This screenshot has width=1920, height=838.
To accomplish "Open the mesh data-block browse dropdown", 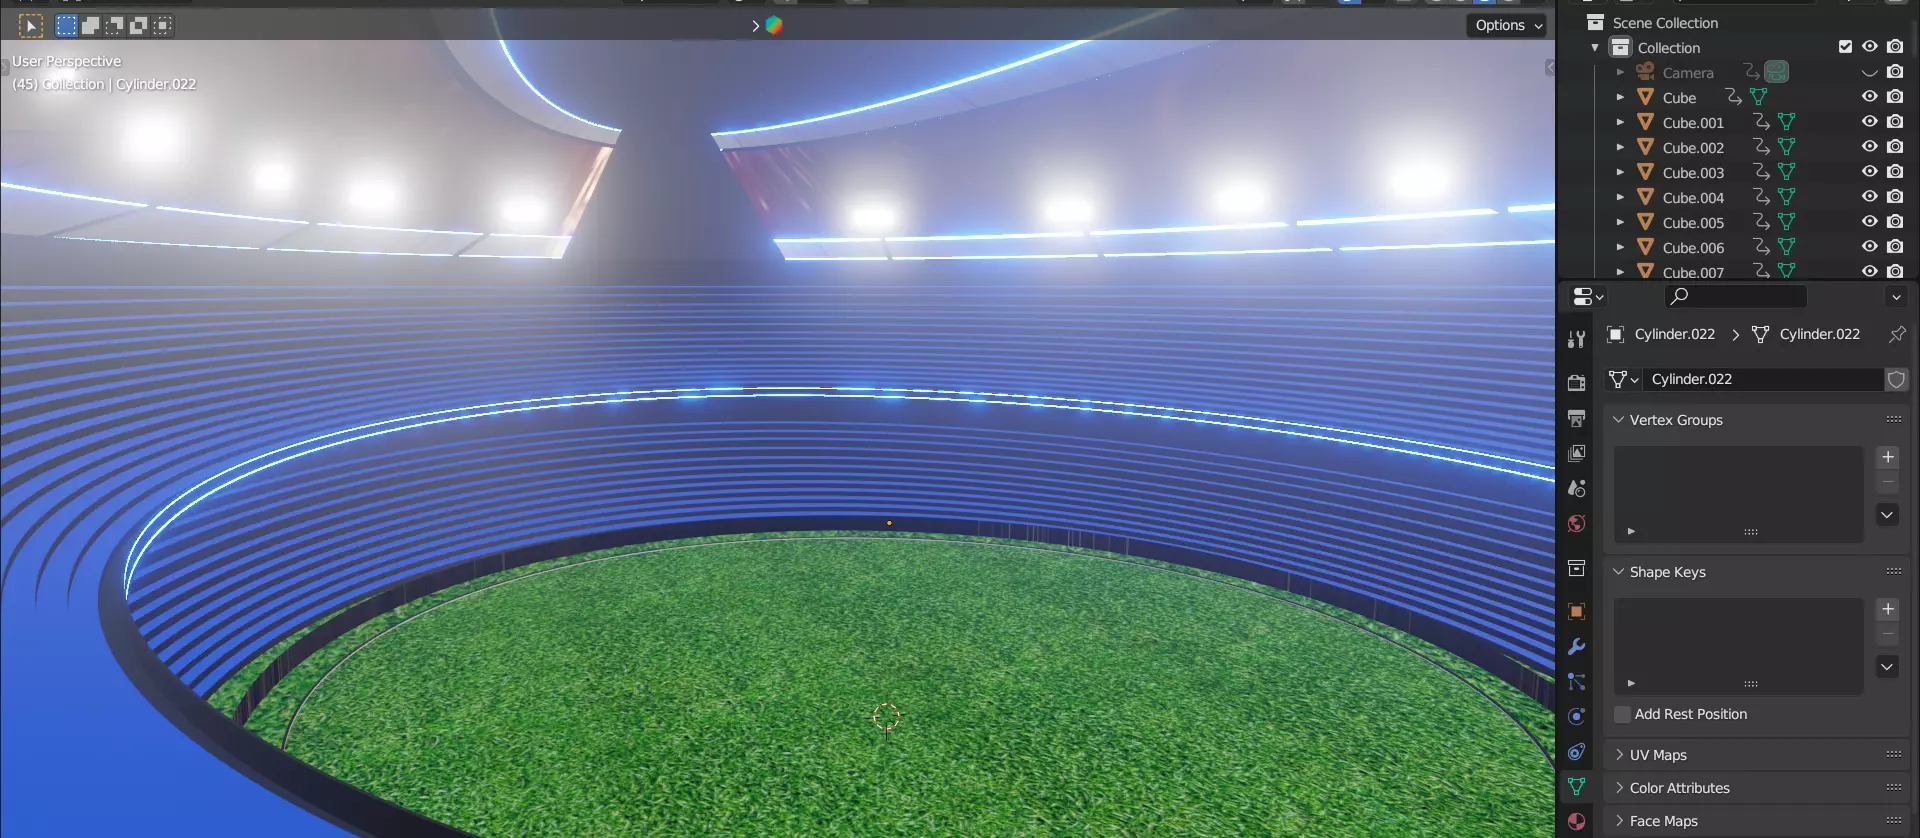I will pyautogui.click(x=1623, y=379).
